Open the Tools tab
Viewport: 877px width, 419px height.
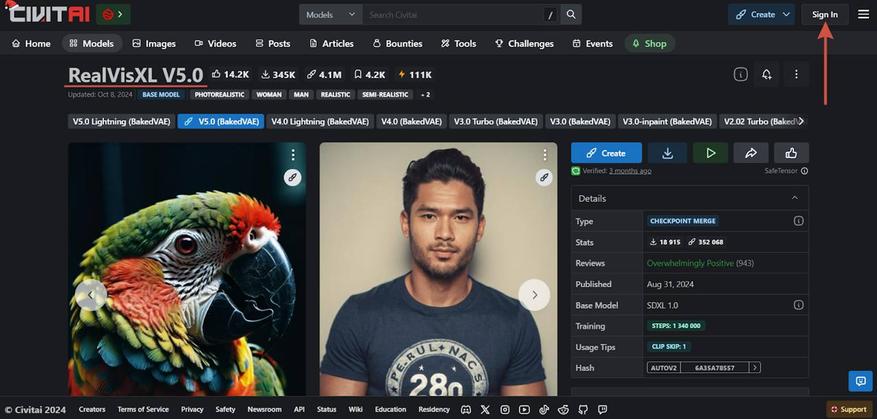[458, 43]
